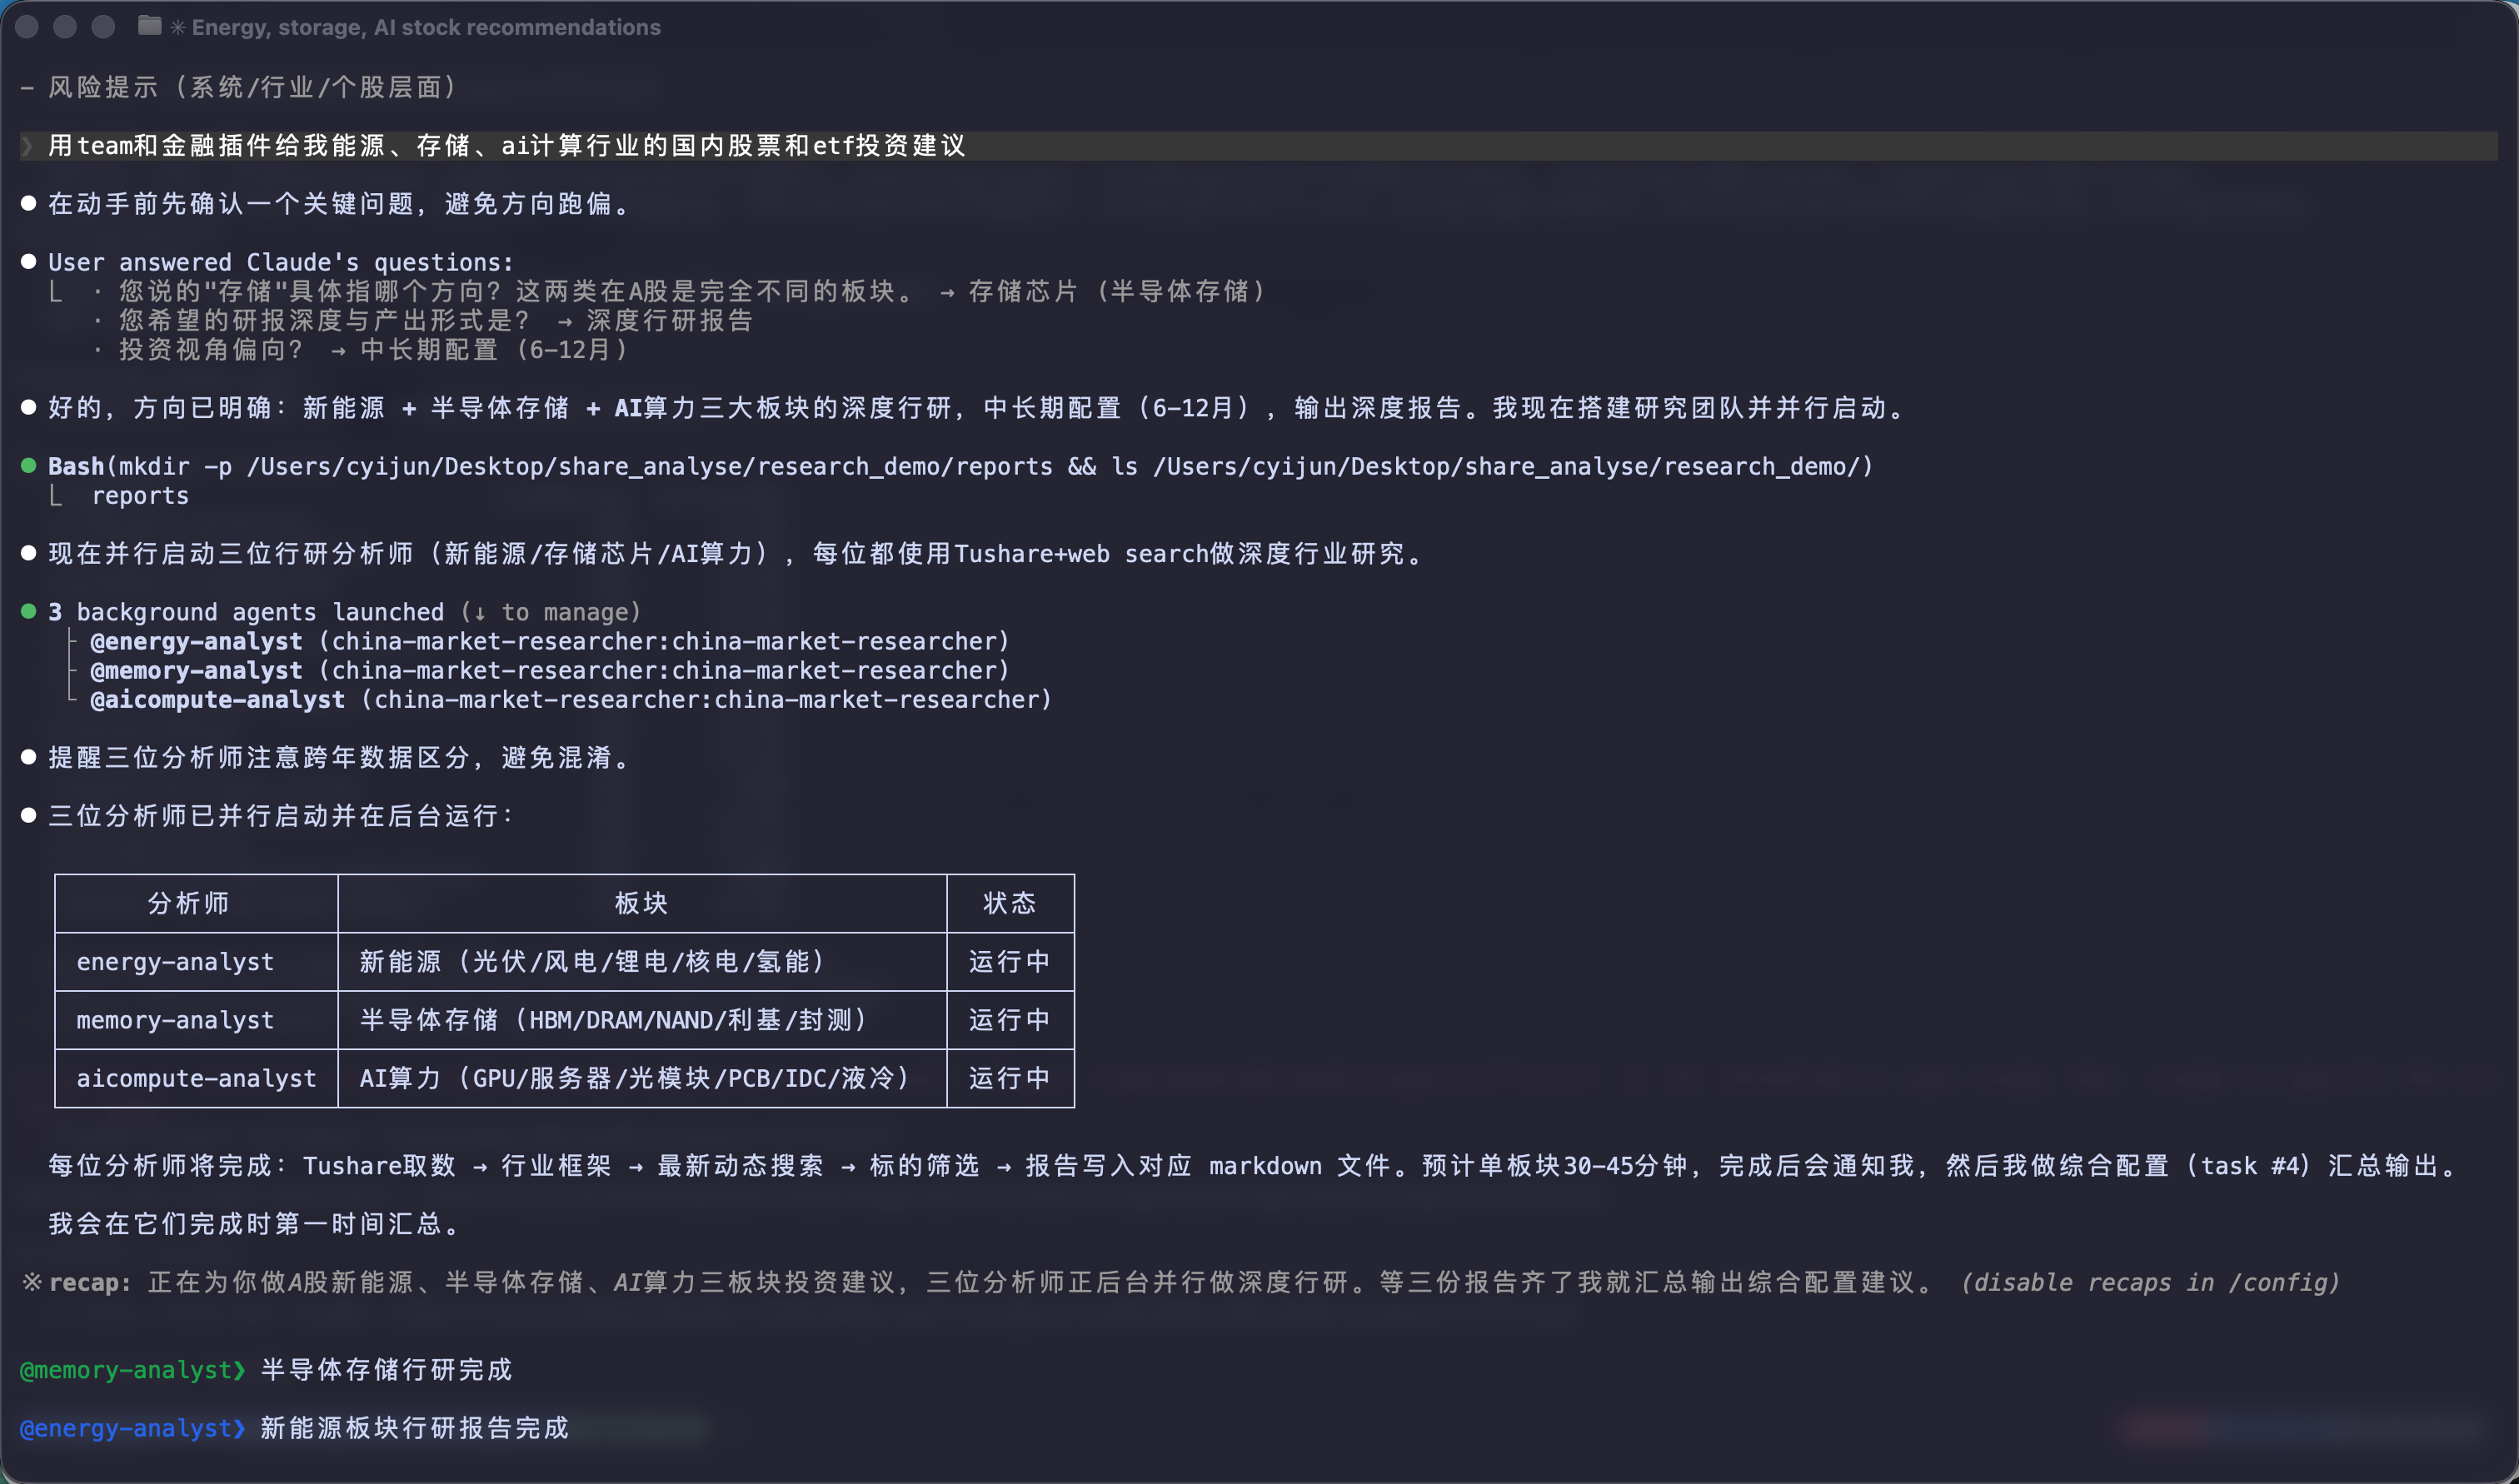Click the line '我会在它们完成时第一时间汇总。'
Image resolution: width=2519 pixels, height=1484 pixels.
click(253, 1224)
